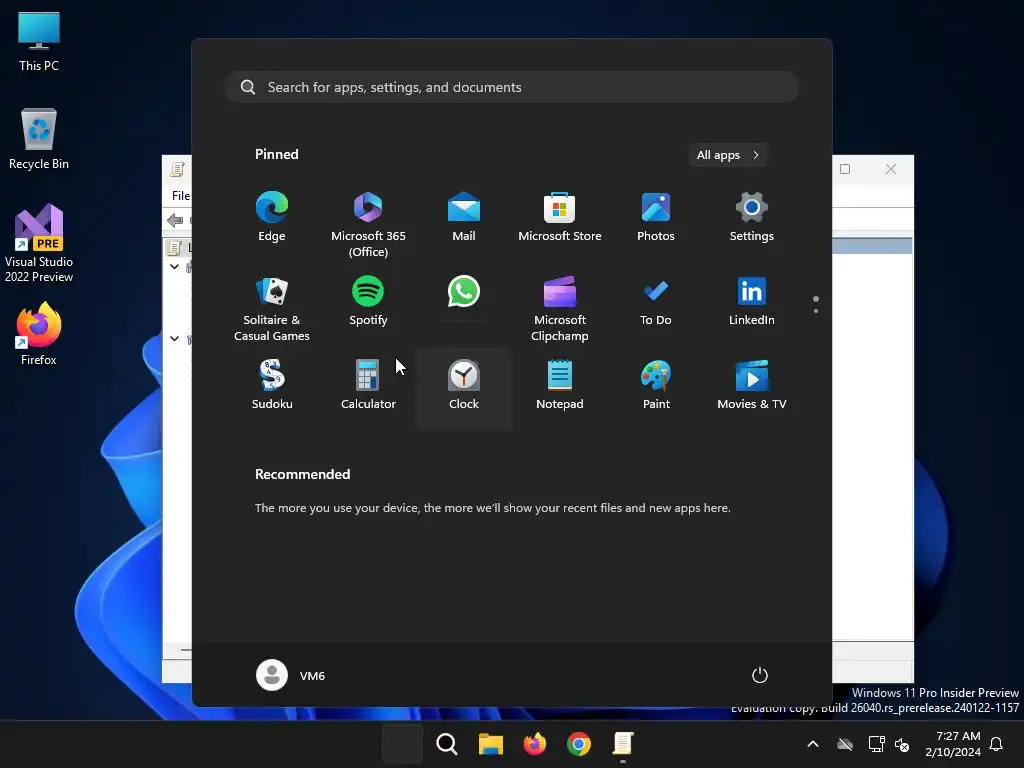This screenshot has width=1024, height=768.
Task: Open Google Chrome from taskbar
Action: click(579, 744)
